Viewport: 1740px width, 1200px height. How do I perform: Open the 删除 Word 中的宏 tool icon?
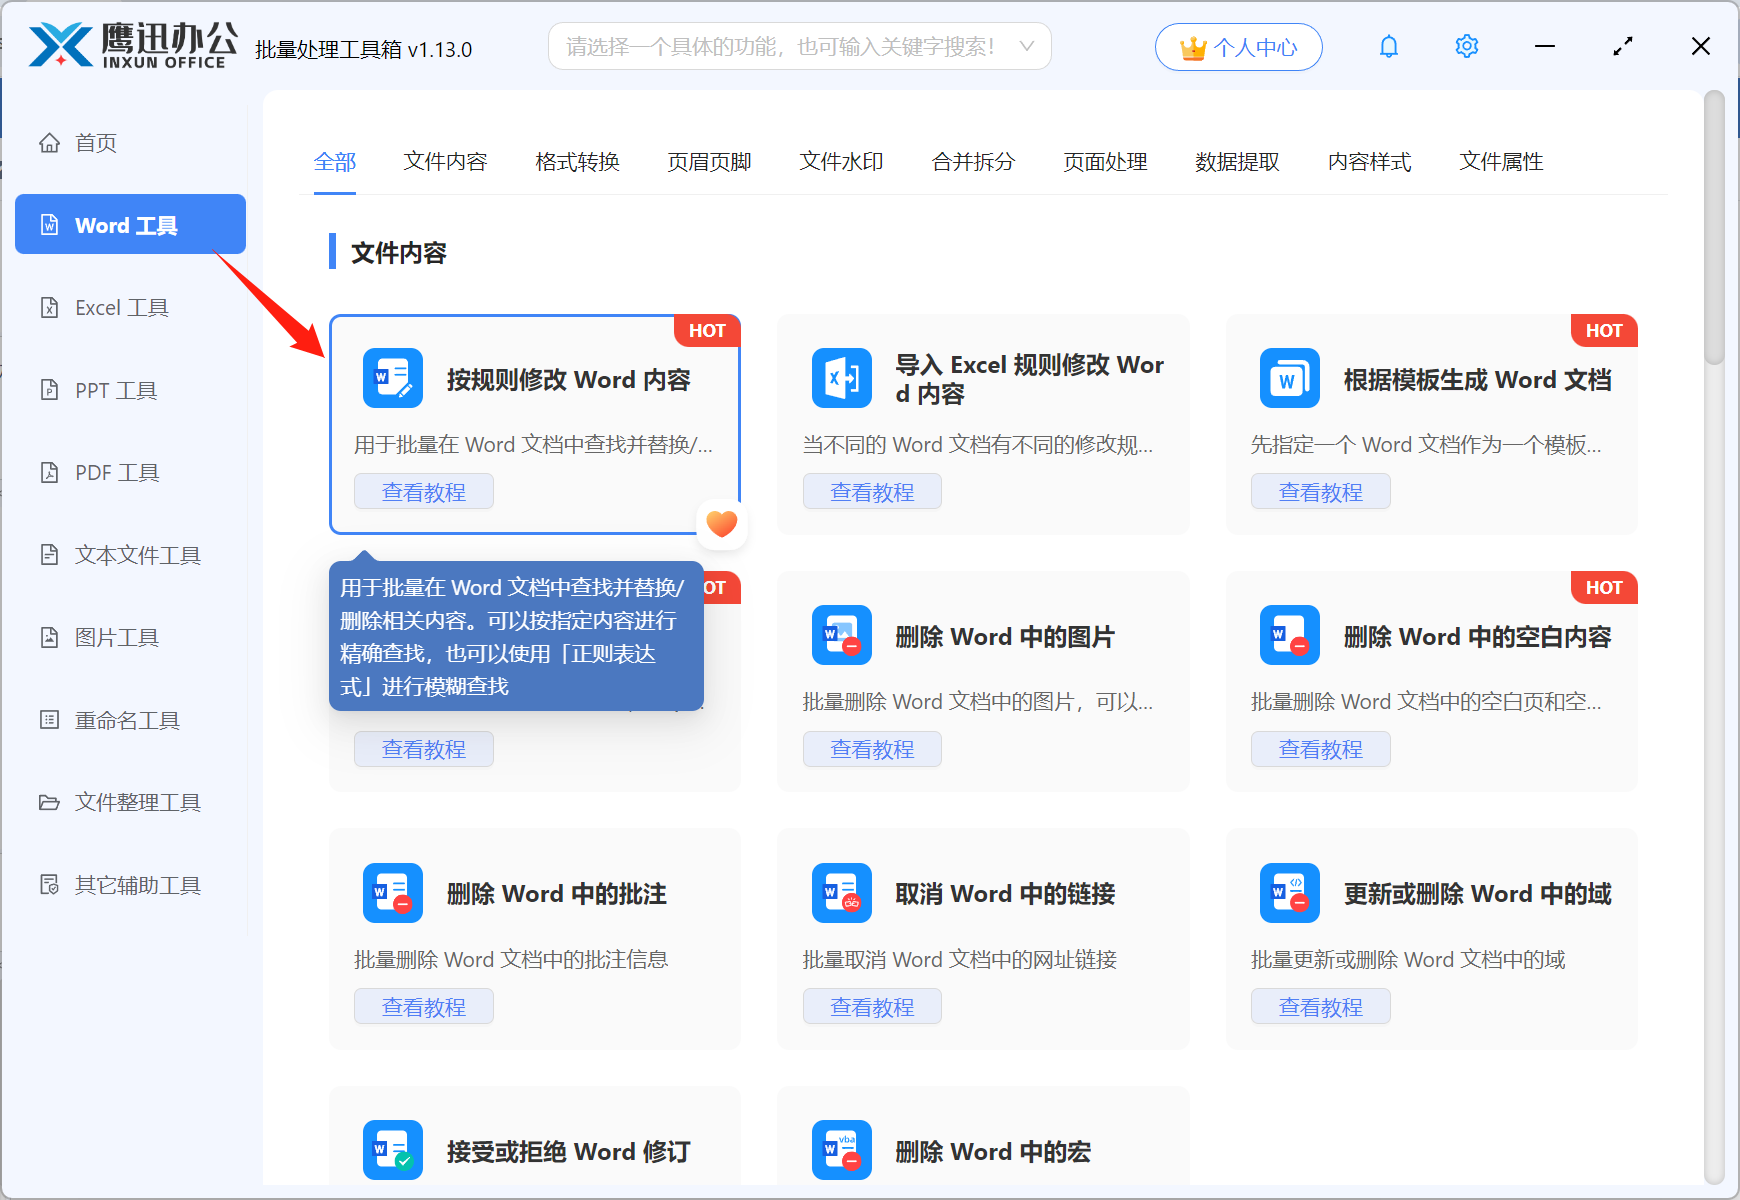[841, 1150]
